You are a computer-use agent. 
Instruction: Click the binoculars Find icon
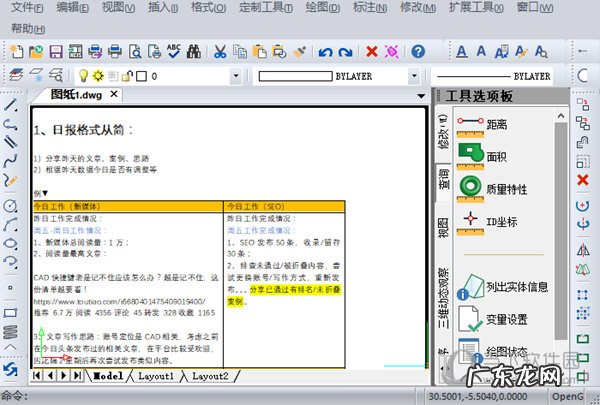coord(194,51)
